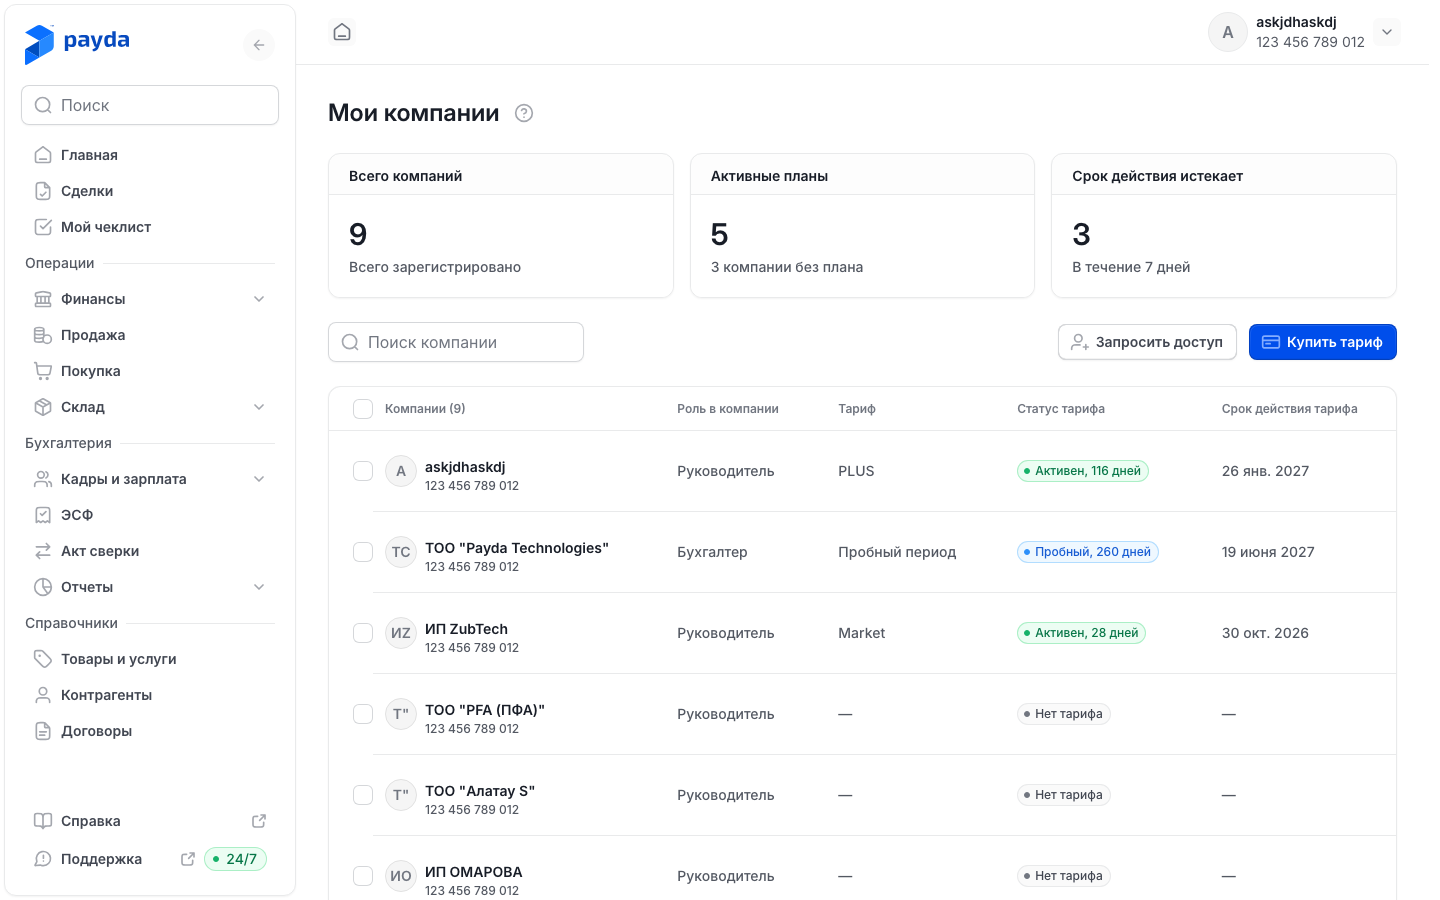
Task: Check the ТОО "Алатау S" row checkbox
Action: pyautogui.click(x=363, y=795)
